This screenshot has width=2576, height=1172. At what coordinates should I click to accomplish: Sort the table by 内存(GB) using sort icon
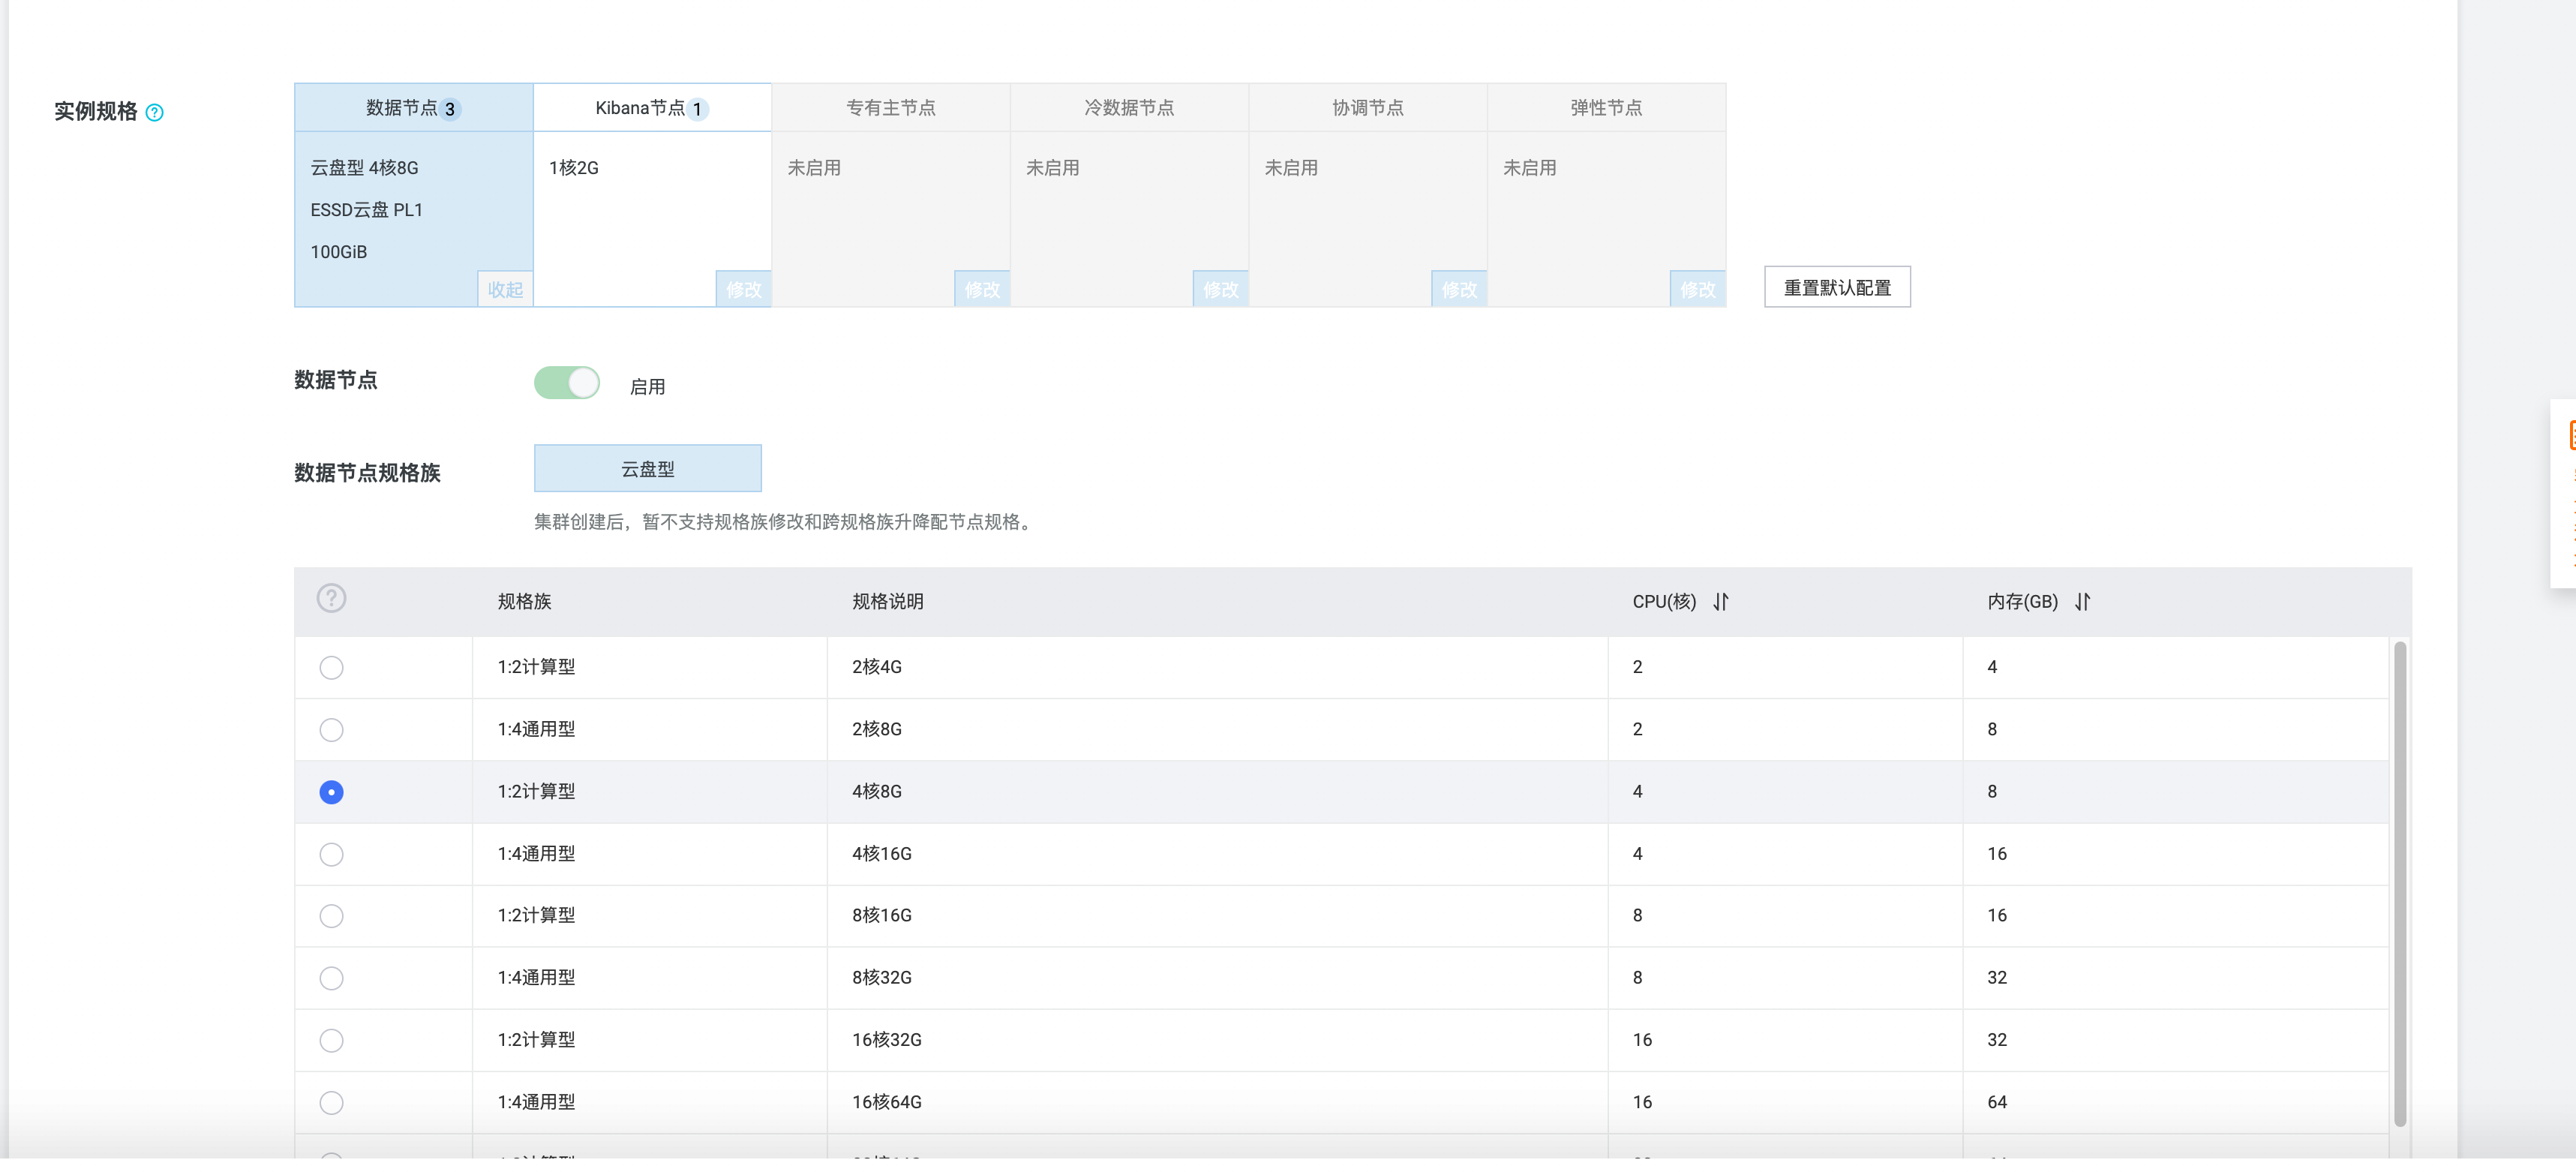click(x=2083, y=602)
